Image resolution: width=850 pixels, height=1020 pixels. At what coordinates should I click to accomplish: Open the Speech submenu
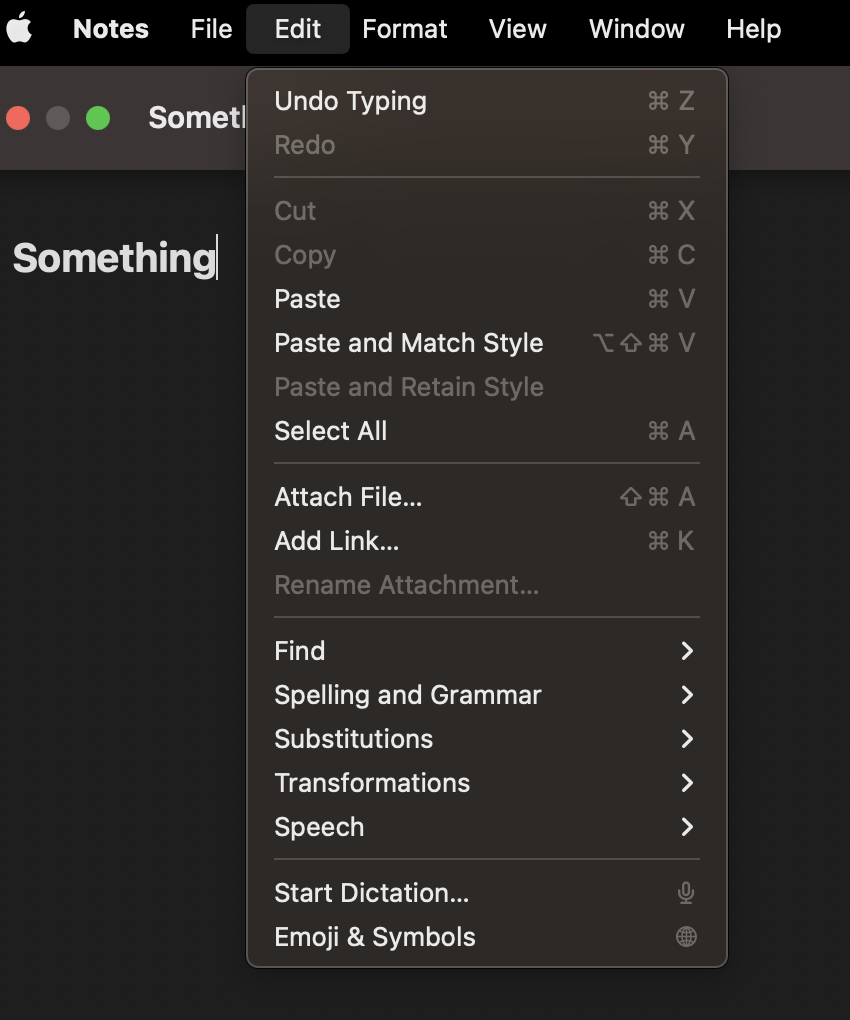click(x=319, y=827)
